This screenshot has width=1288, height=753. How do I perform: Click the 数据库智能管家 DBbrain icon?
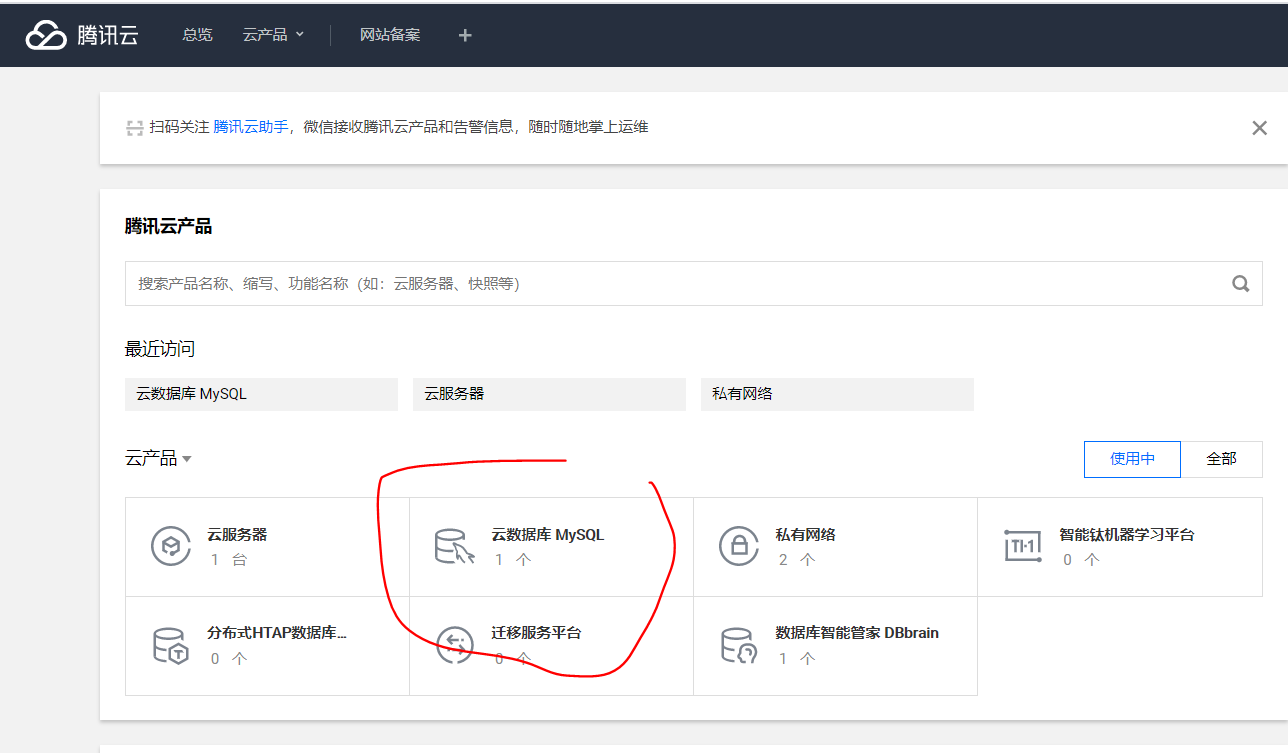[739, 646]
